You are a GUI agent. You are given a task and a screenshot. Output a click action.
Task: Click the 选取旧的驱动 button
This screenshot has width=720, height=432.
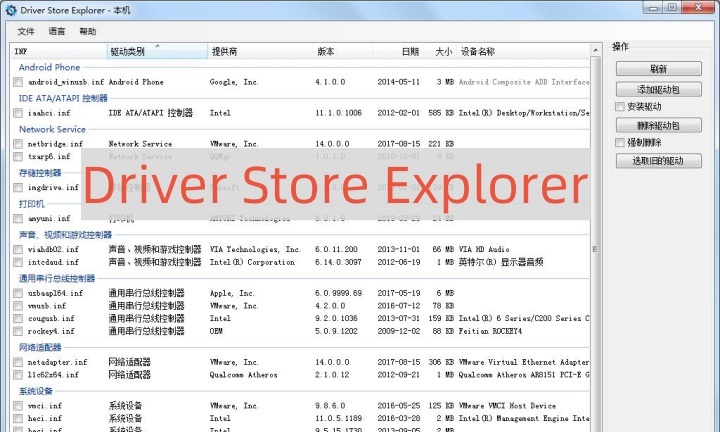(658, 161)
